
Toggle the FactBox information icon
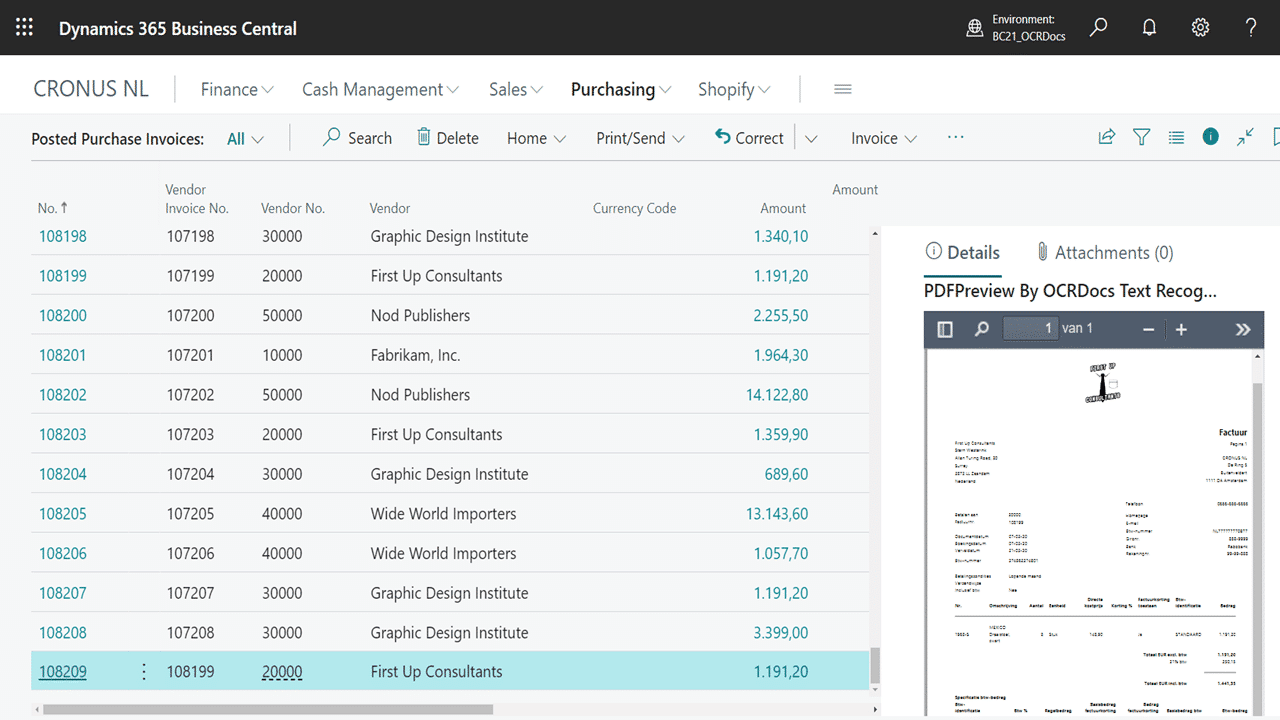(1210, 137)
